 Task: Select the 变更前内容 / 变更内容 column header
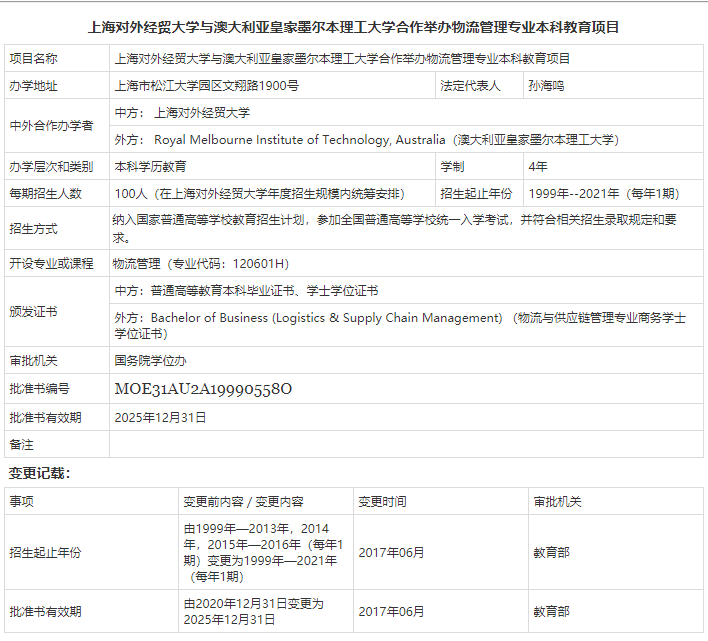[243, 502]
